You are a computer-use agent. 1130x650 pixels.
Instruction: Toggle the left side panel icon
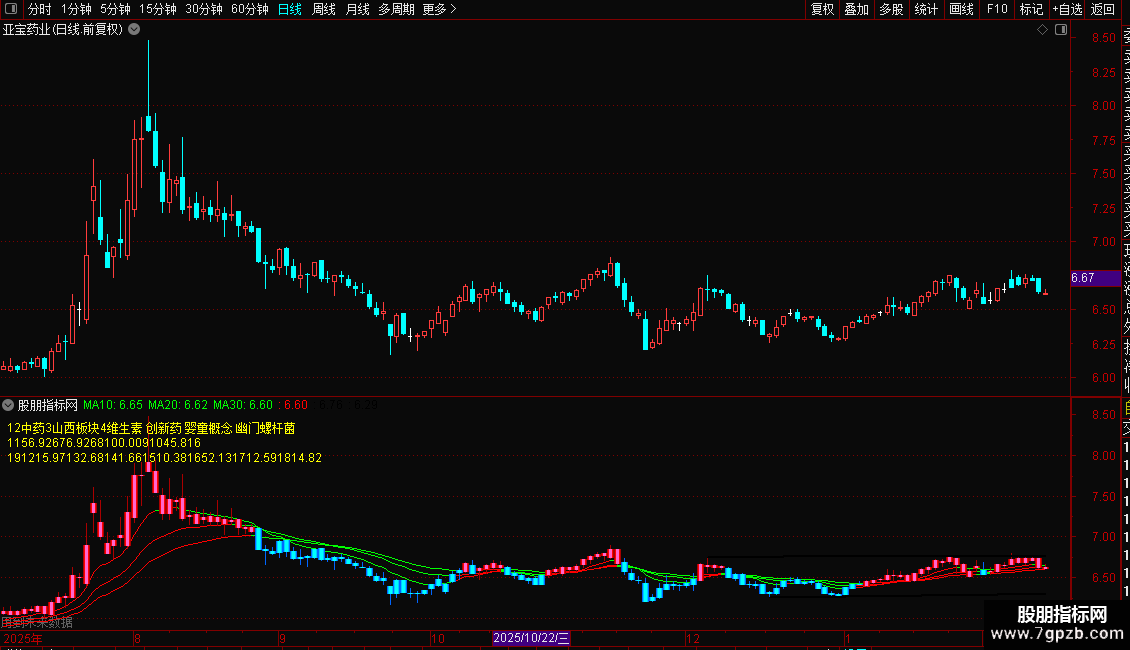click(11, 9)
